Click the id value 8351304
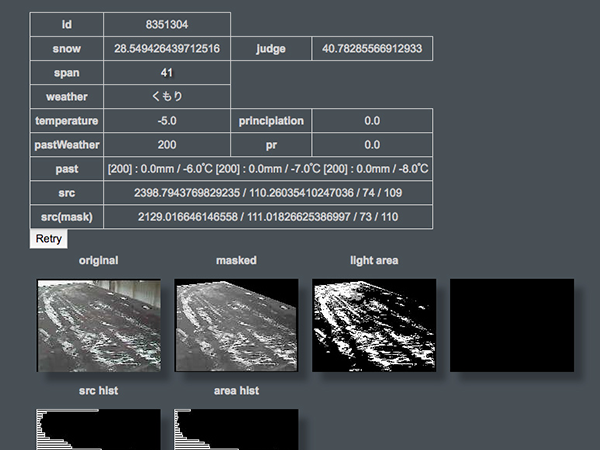Image resolution: width=600 pixels, height=450 pixels. click(167, 24)
